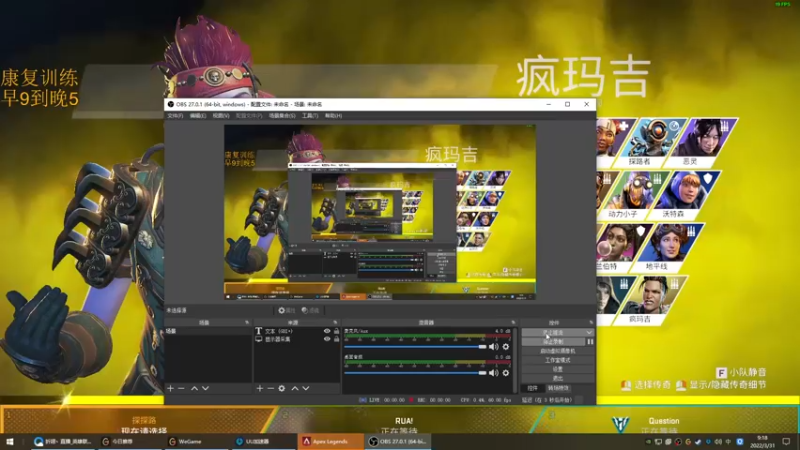Add a new source with the plus icon
The width and height of the screenshot is (800, 450).
pyautogui.click(x=260, y=388)
